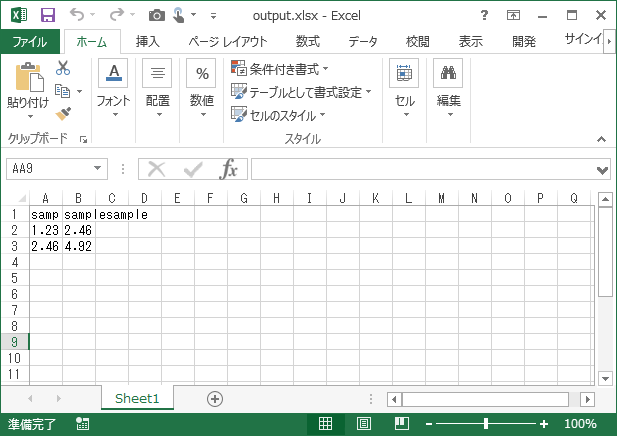Switch to Page Layout view

(364, 424)
